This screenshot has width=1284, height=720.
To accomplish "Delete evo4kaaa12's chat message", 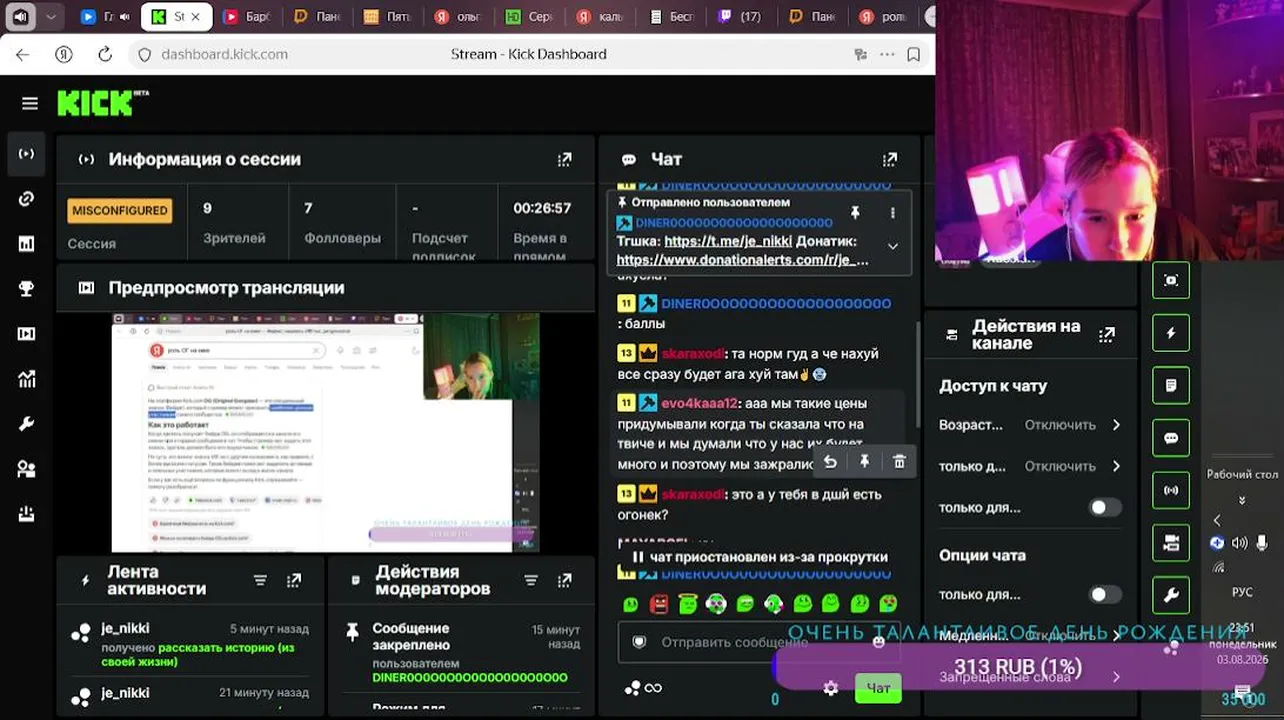I will pyautogui.click(x=899, y=461).
